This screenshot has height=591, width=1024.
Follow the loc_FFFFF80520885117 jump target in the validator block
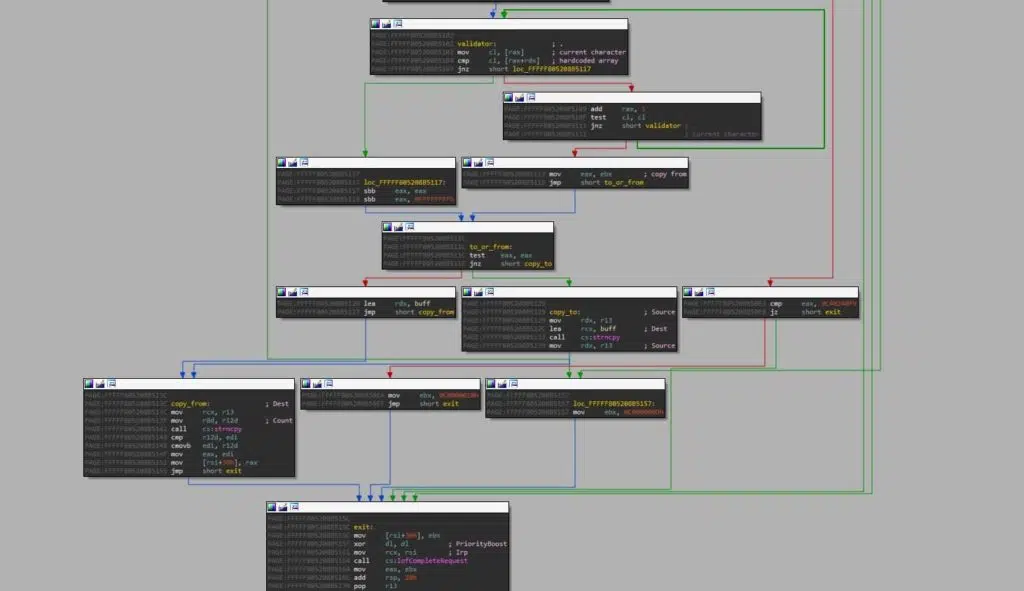(551, 69)
